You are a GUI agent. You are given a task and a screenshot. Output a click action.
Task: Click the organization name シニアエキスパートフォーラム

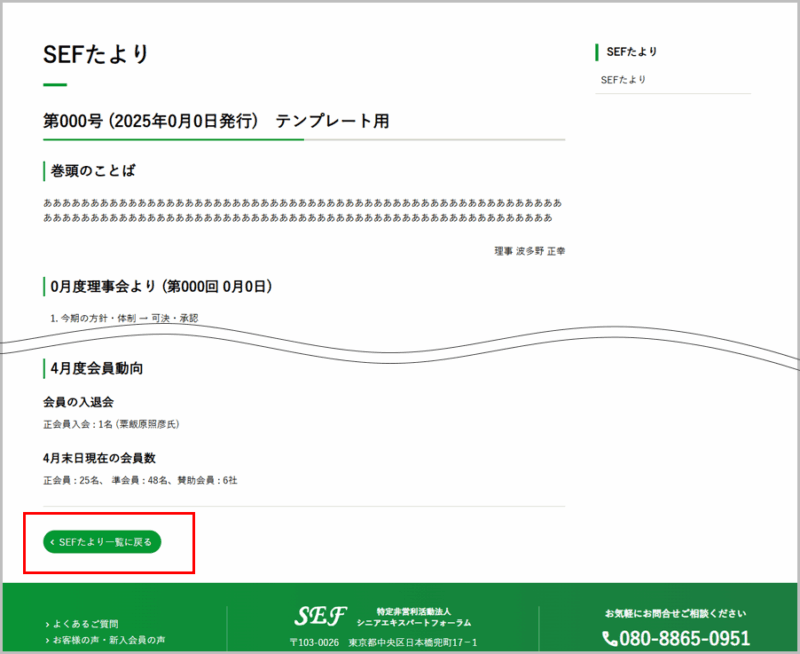414,623
